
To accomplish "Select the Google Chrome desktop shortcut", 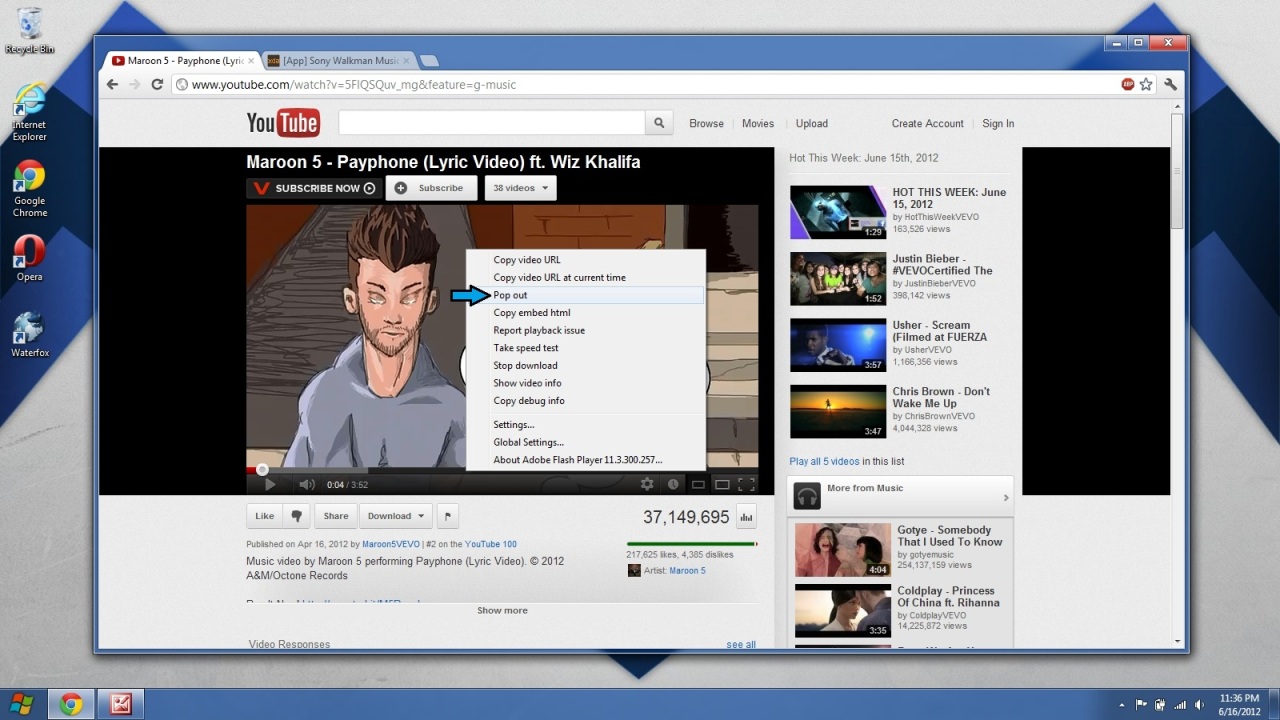I will [x=30, y=189].
